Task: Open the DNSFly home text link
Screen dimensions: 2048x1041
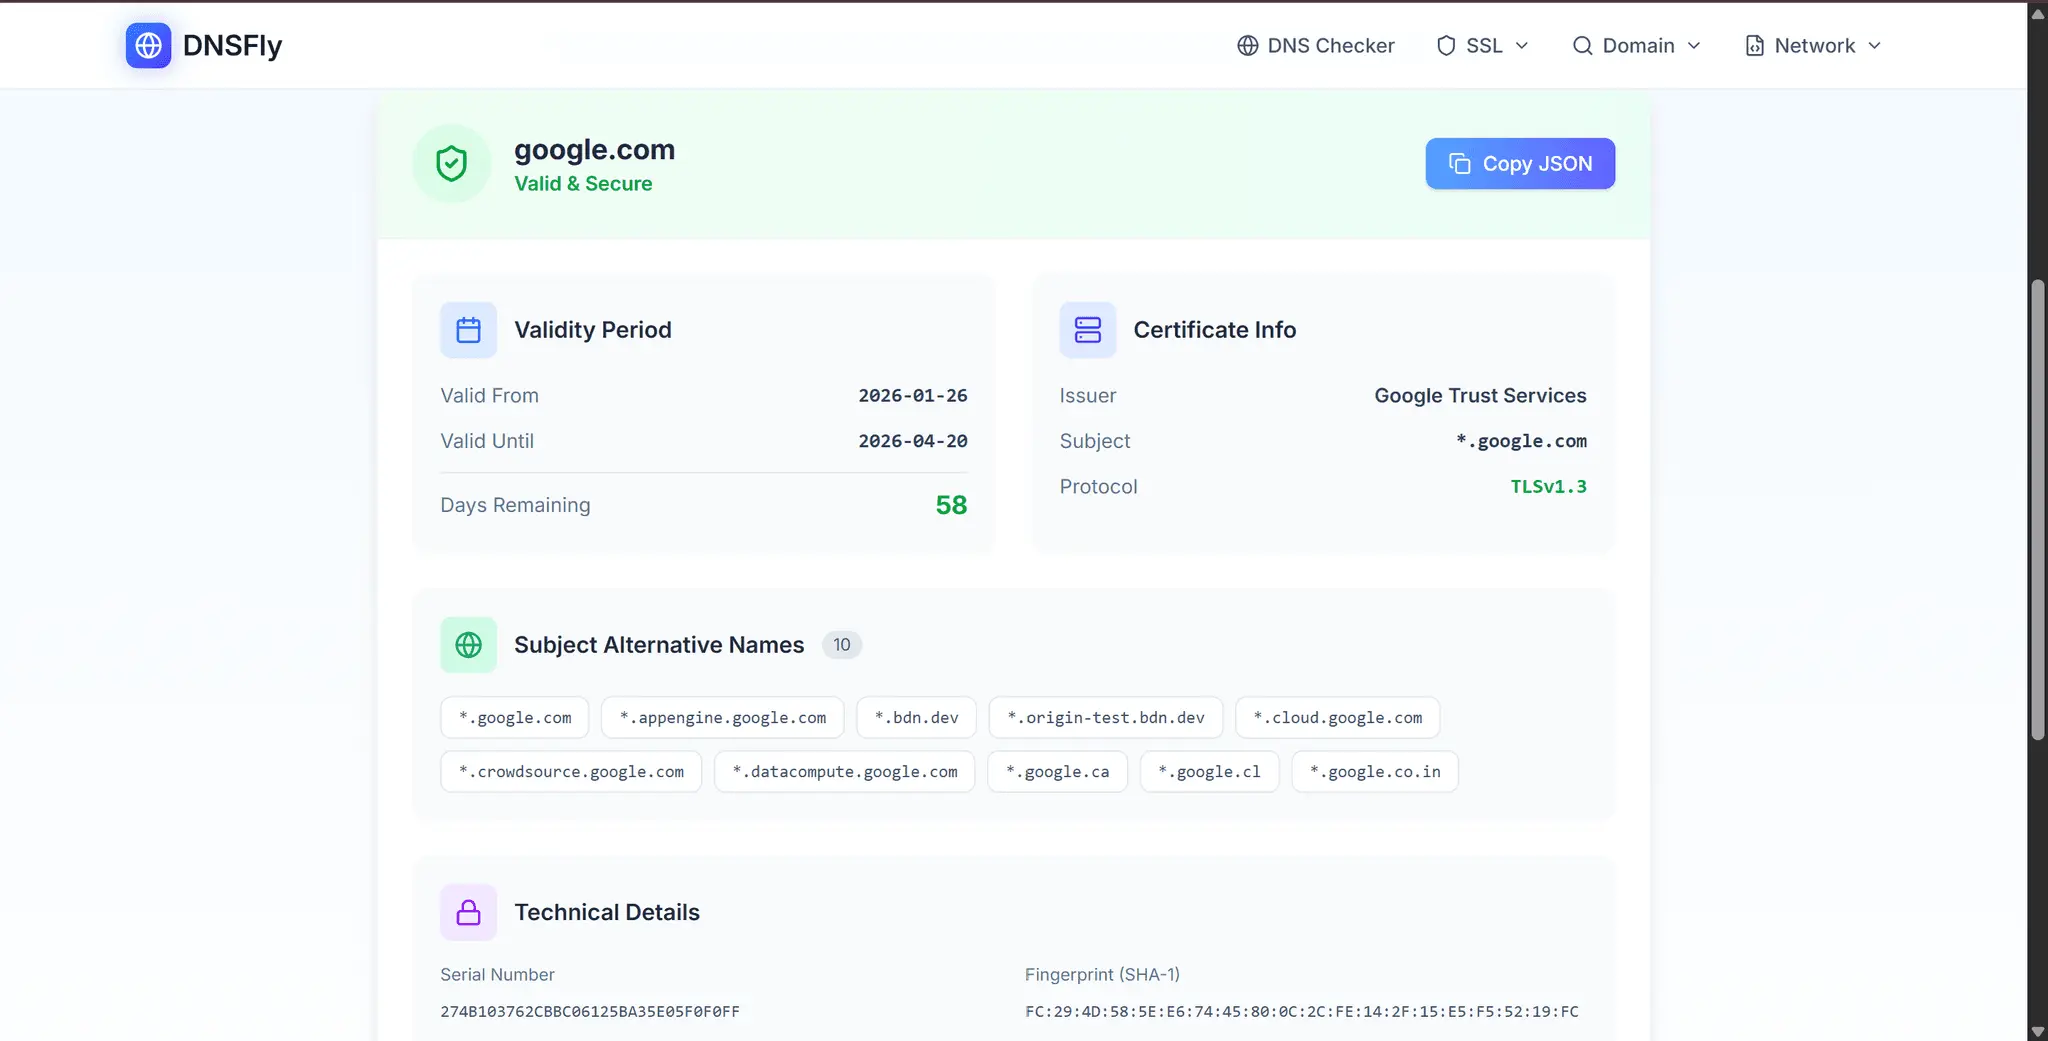Action: coord(232,45)
